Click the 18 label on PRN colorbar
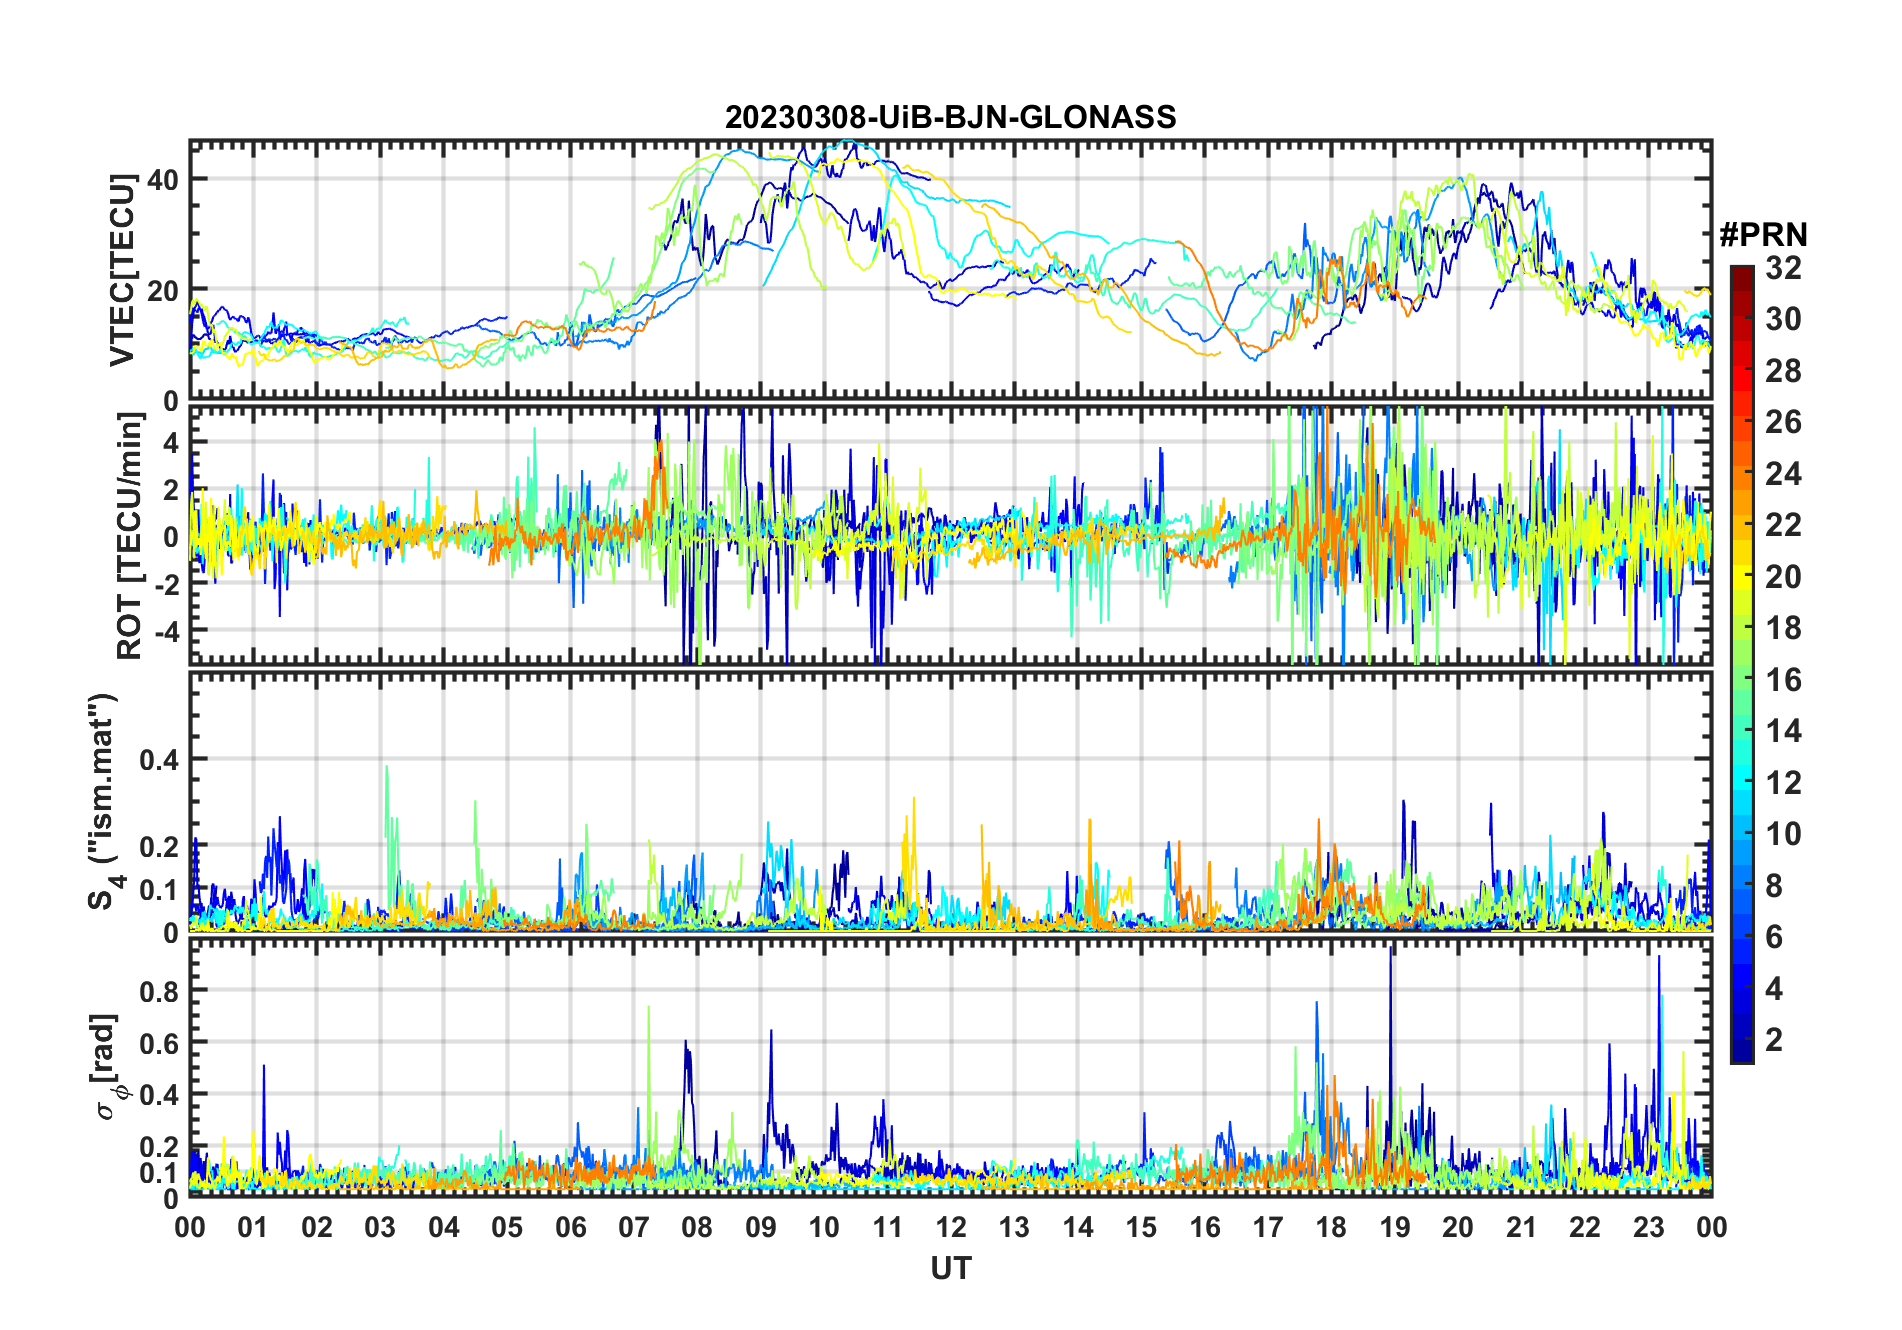Viewport: 1902px width, 1330px height. click(1783, 628)
